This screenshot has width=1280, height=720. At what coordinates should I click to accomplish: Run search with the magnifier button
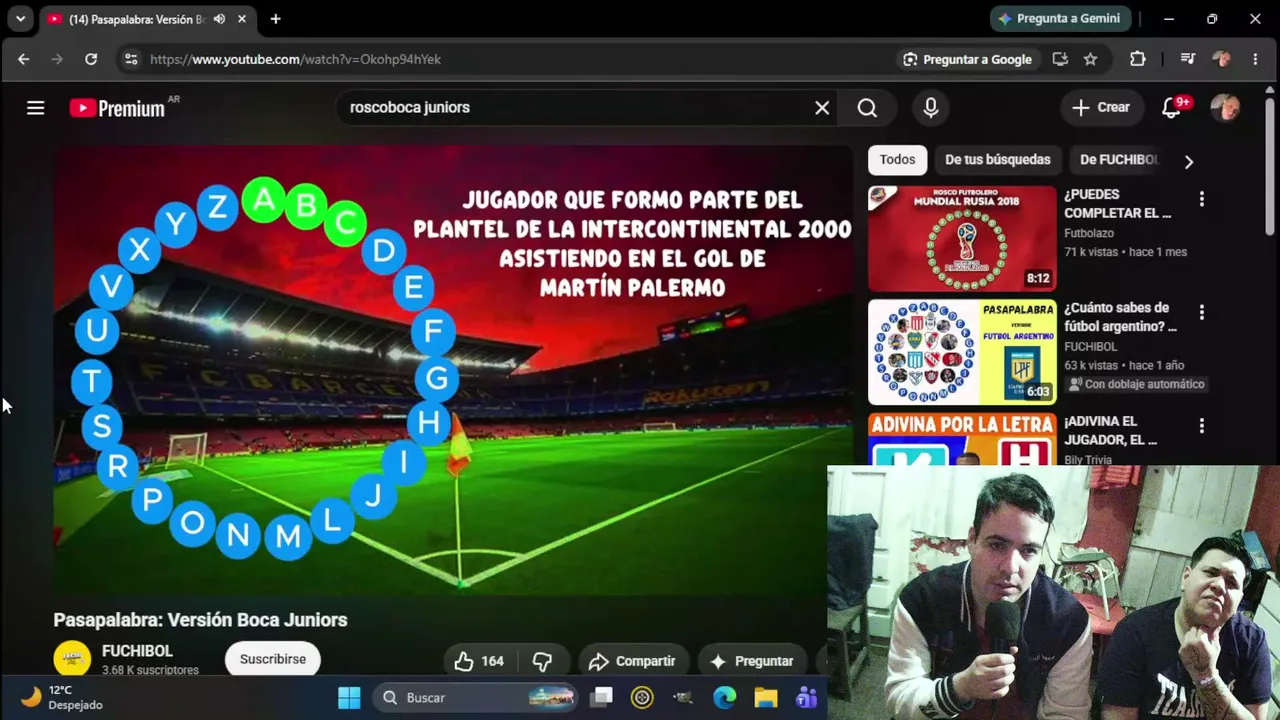[x=867, y=108]
